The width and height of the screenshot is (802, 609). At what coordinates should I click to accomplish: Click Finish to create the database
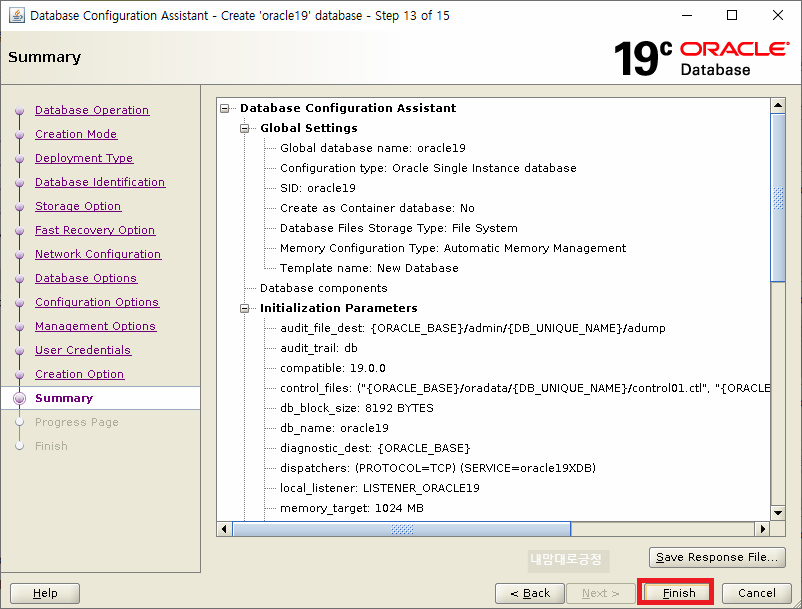[678, 593]
